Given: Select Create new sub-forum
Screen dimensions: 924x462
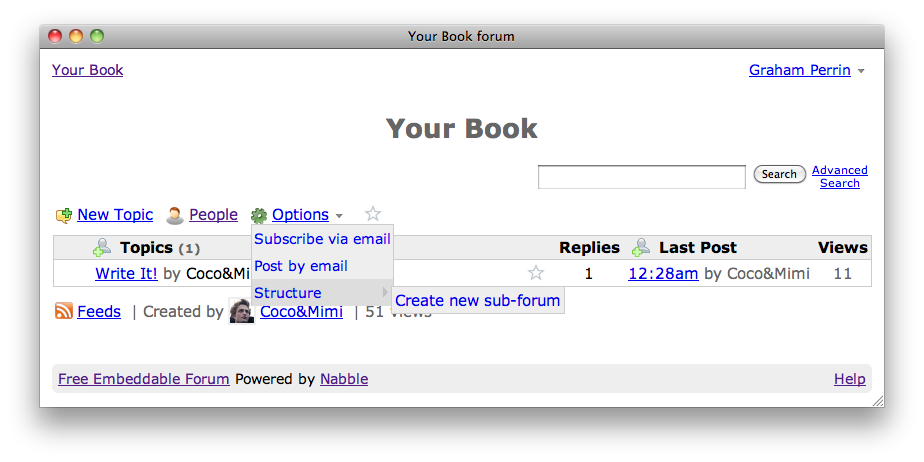Looking at the screenshot, I should pos(478,300).
